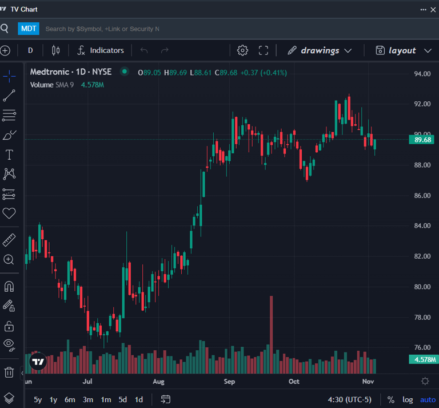
Task: Open the candlestick chart style selector
Action: 56,50
